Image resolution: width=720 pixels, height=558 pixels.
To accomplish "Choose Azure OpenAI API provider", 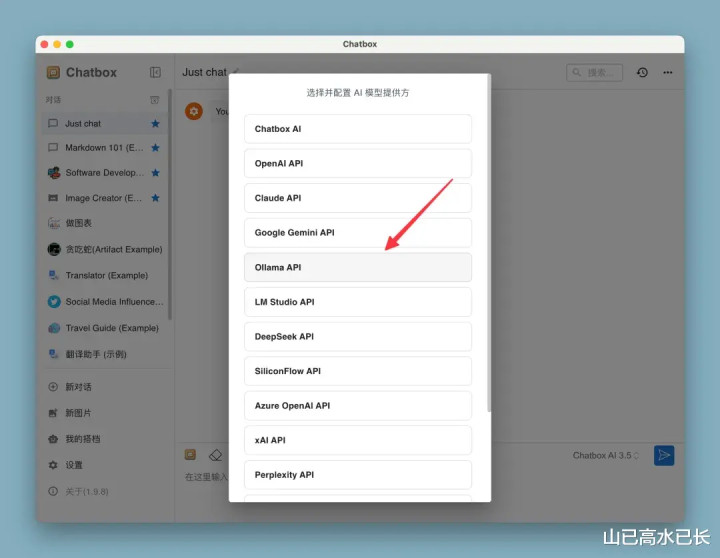I will click(x=358, y=406).
